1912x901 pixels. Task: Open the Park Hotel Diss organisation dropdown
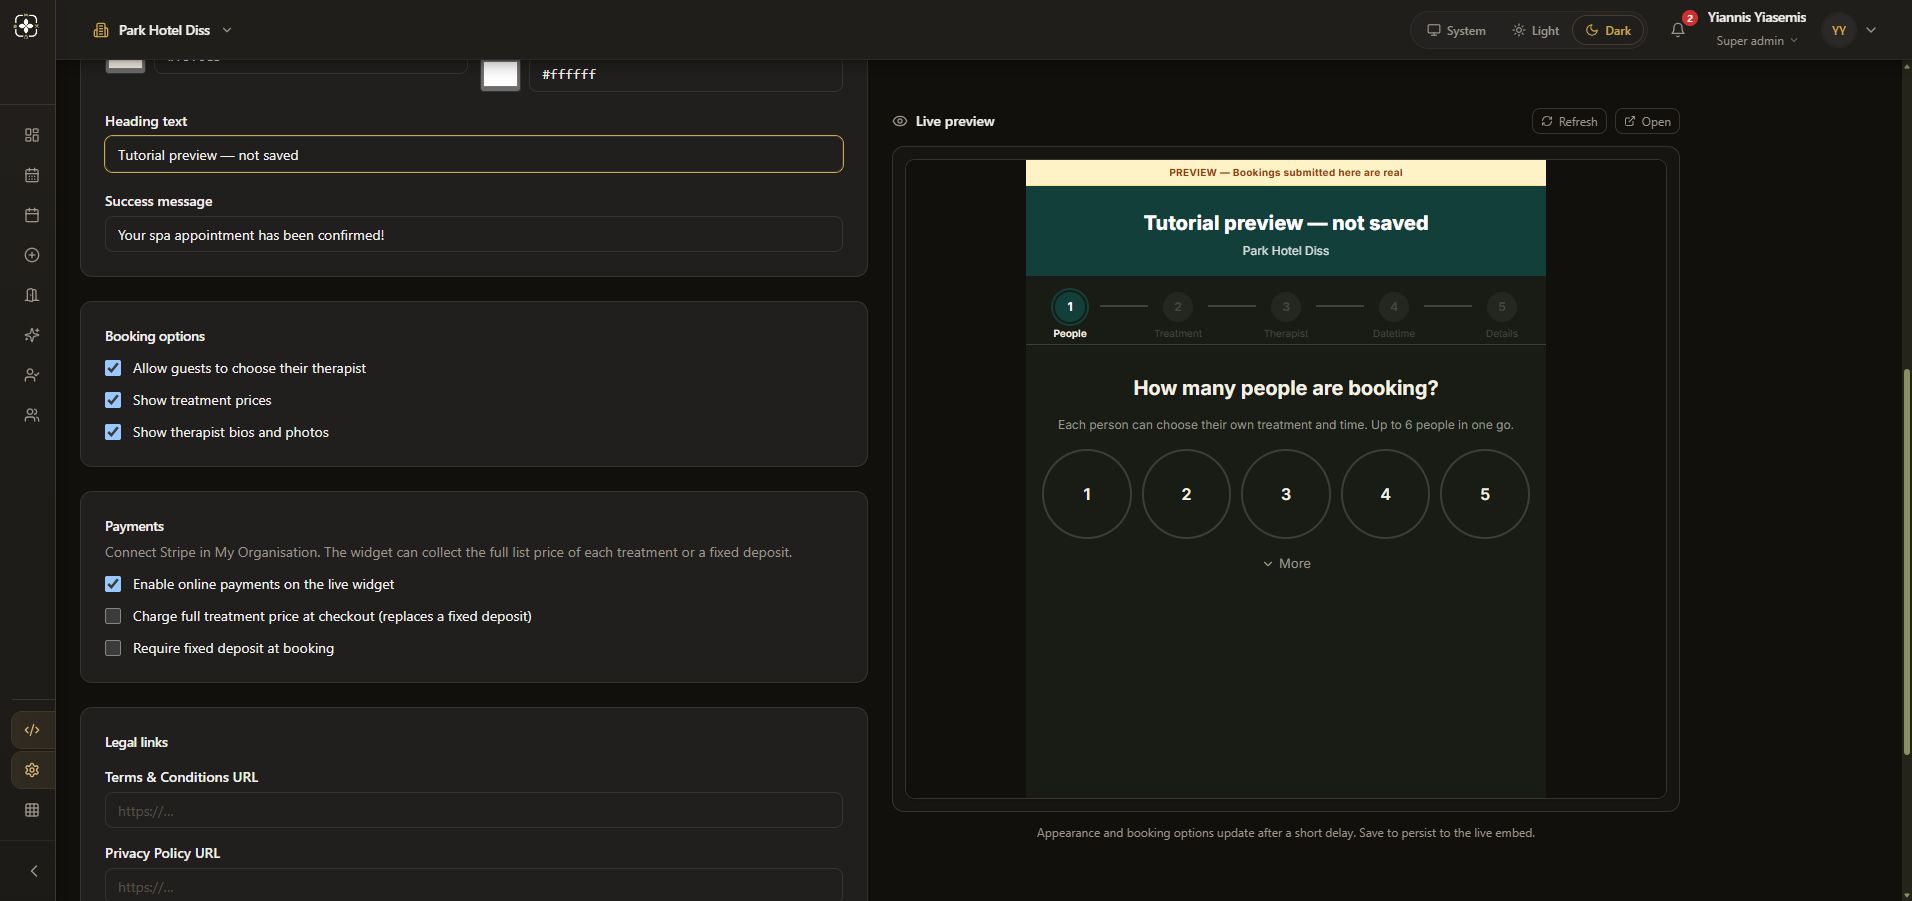pyautogui.click(x=163, y=30)
